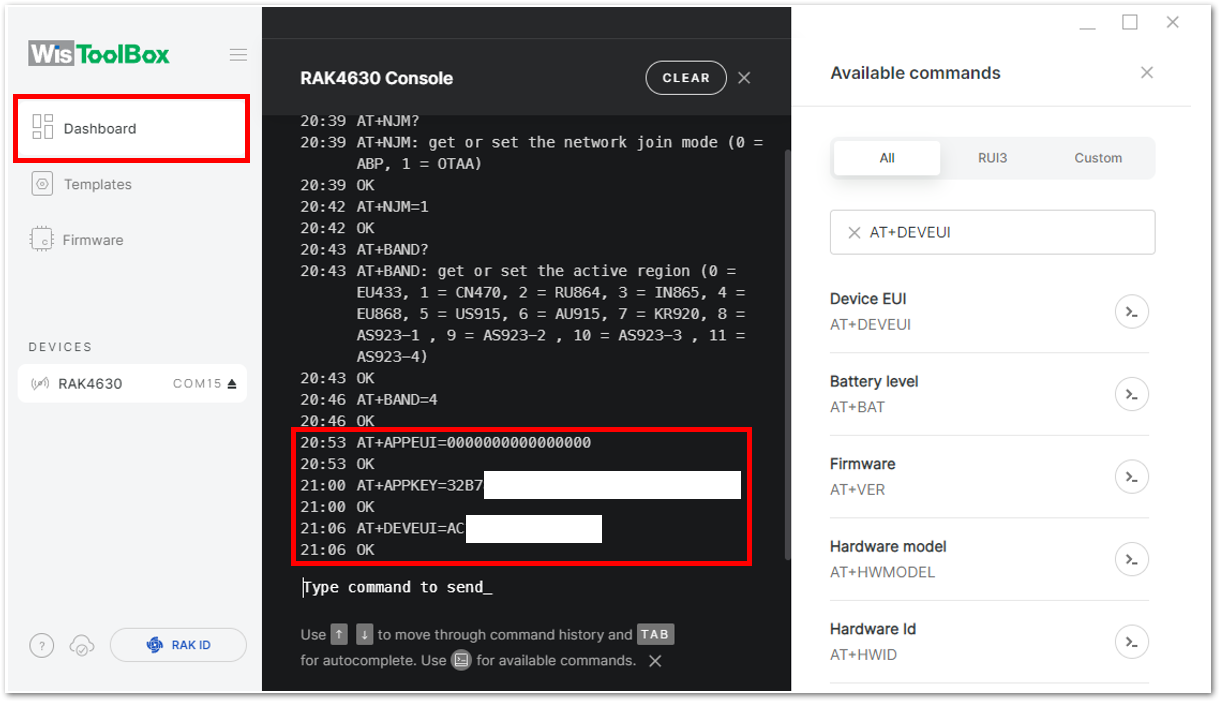Viewport: 1220px width, 702px height.
Task: Eject the RAK4630 device with the eject icon
Action: coord(232,383)
